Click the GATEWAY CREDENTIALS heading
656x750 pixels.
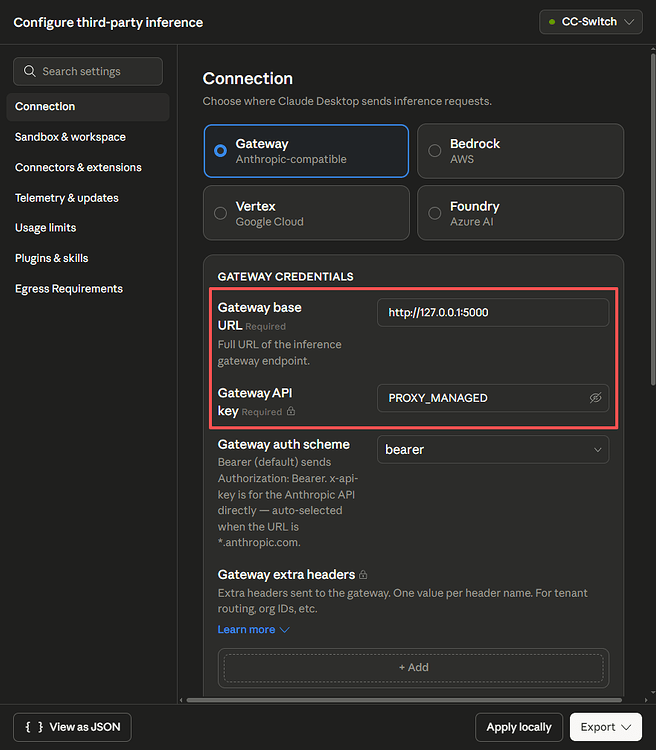tap(286, 276)
